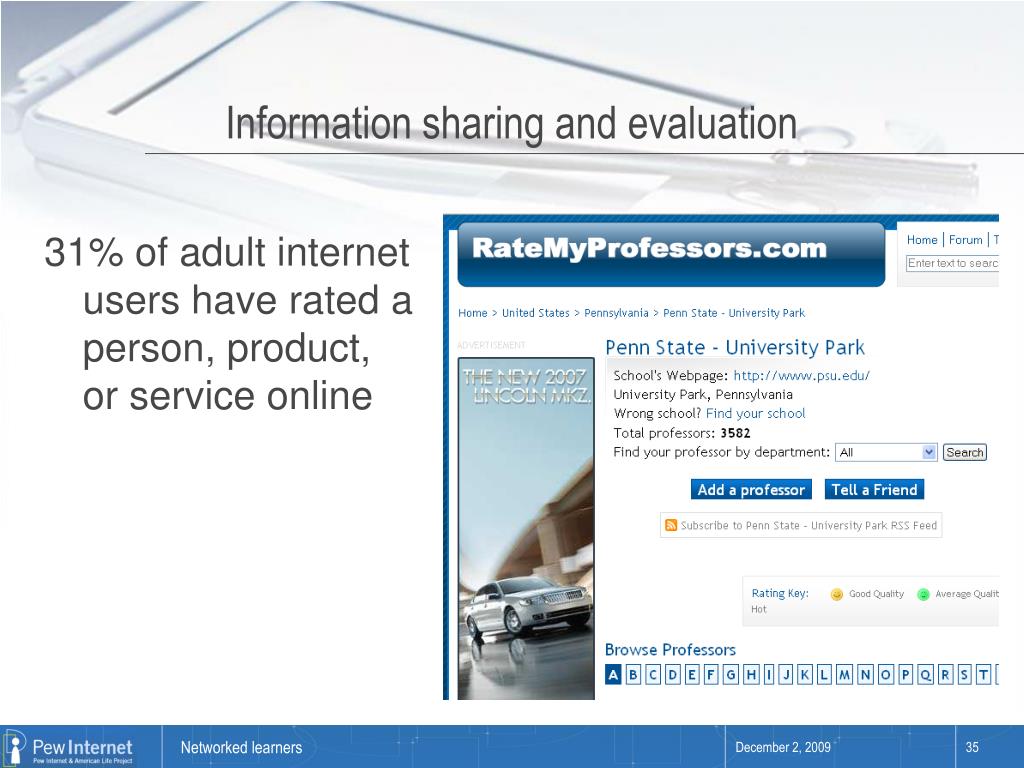Click the total professors count 3582
The image size is (1024, 768).
click(x=735, y=433)
